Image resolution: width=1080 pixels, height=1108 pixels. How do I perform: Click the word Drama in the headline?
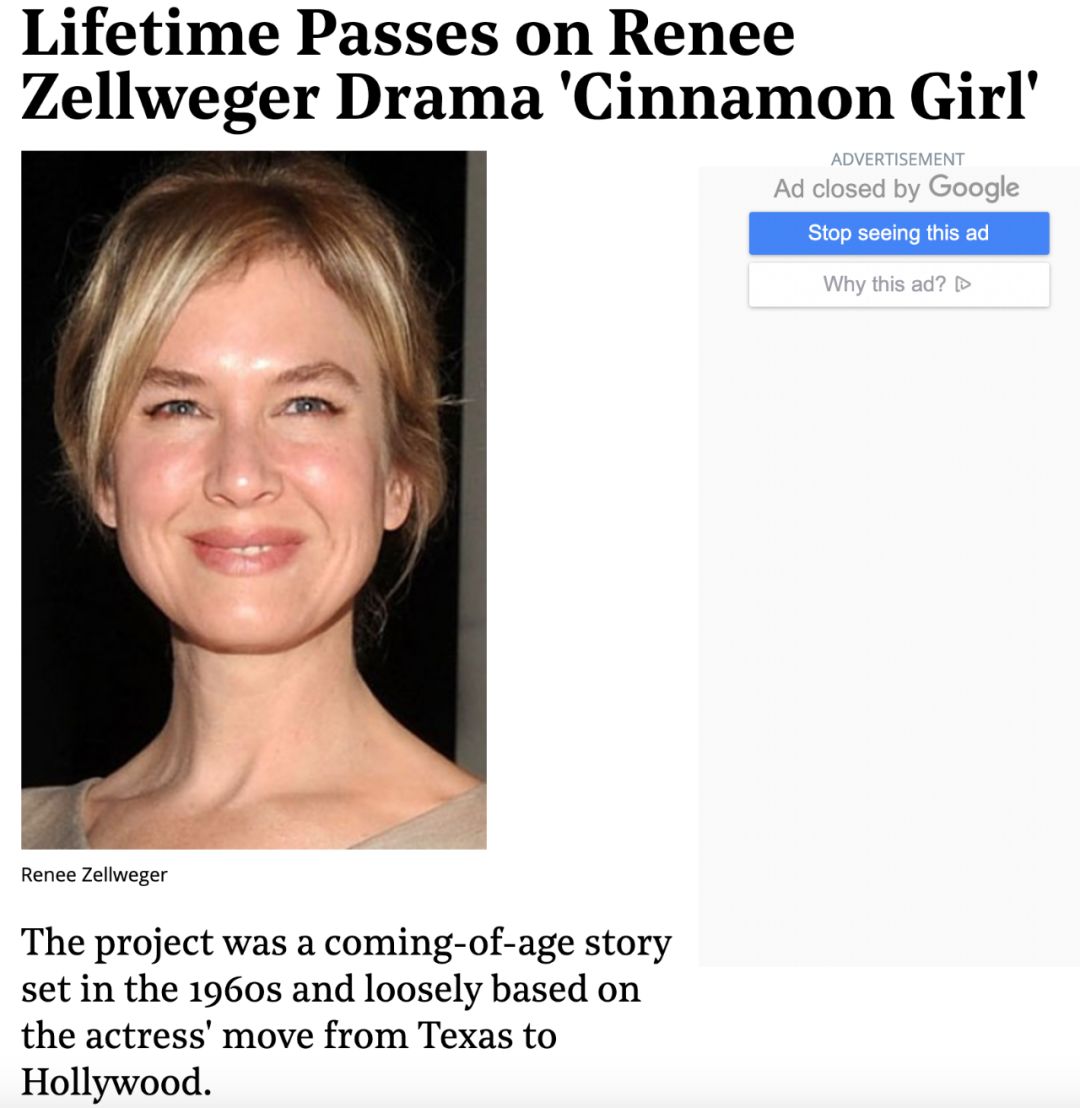[x=432, y=100]
